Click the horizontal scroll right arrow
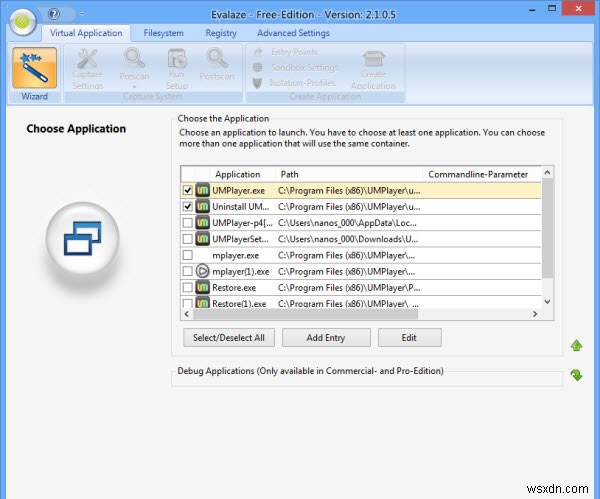Viewport: 600px width, 499px height. click(535, 314)
